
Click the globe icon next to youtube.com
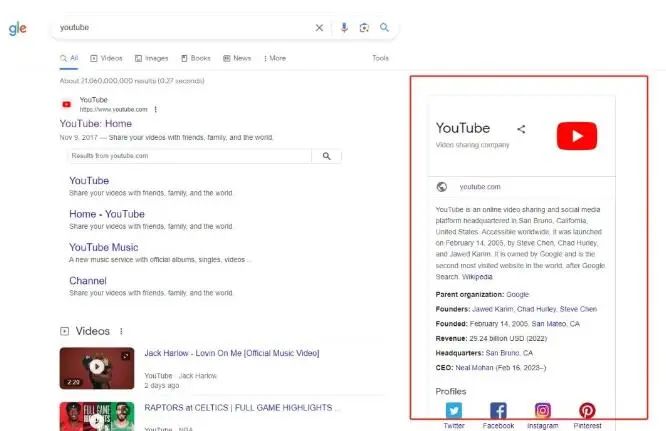pos(442,187)
